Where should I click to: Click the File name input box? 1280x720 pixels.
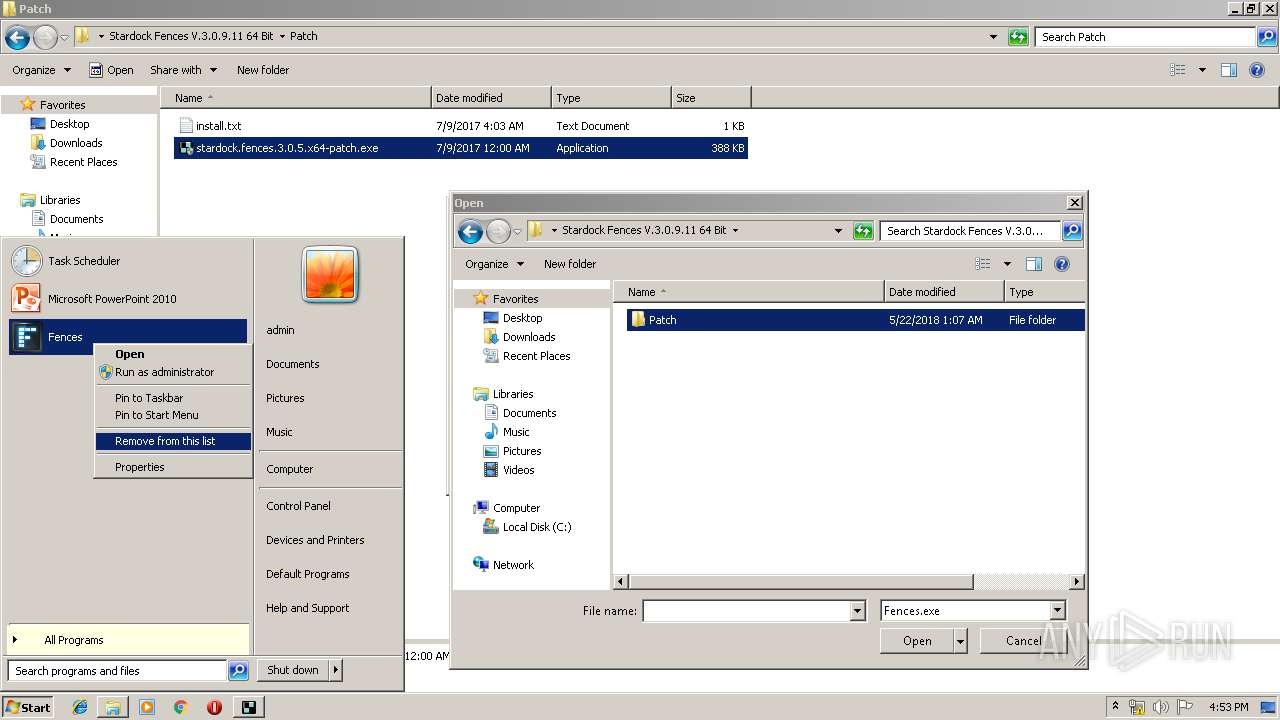tap(746, 611)
